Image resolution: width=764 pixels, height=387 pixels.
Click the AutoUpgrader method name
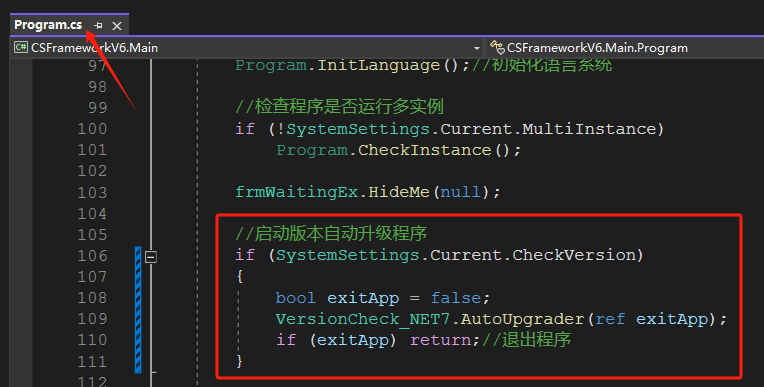pos(522,319)
